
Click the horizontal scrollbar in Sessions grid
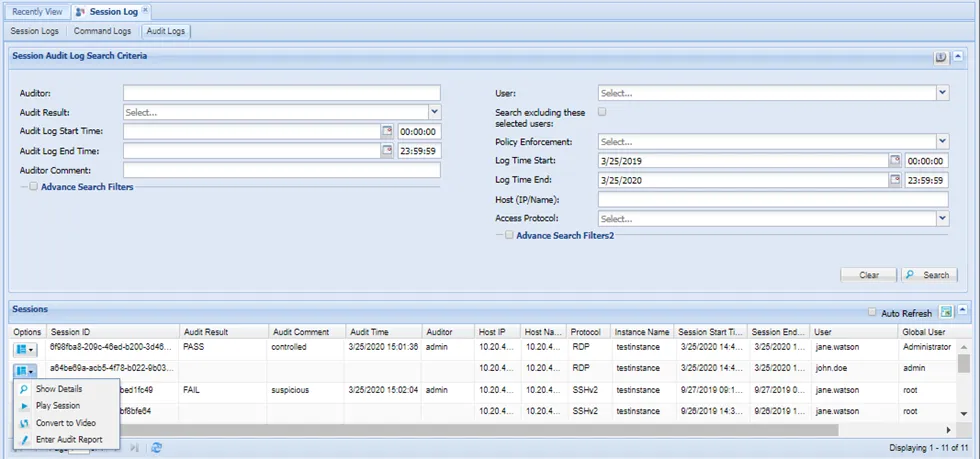478,430
